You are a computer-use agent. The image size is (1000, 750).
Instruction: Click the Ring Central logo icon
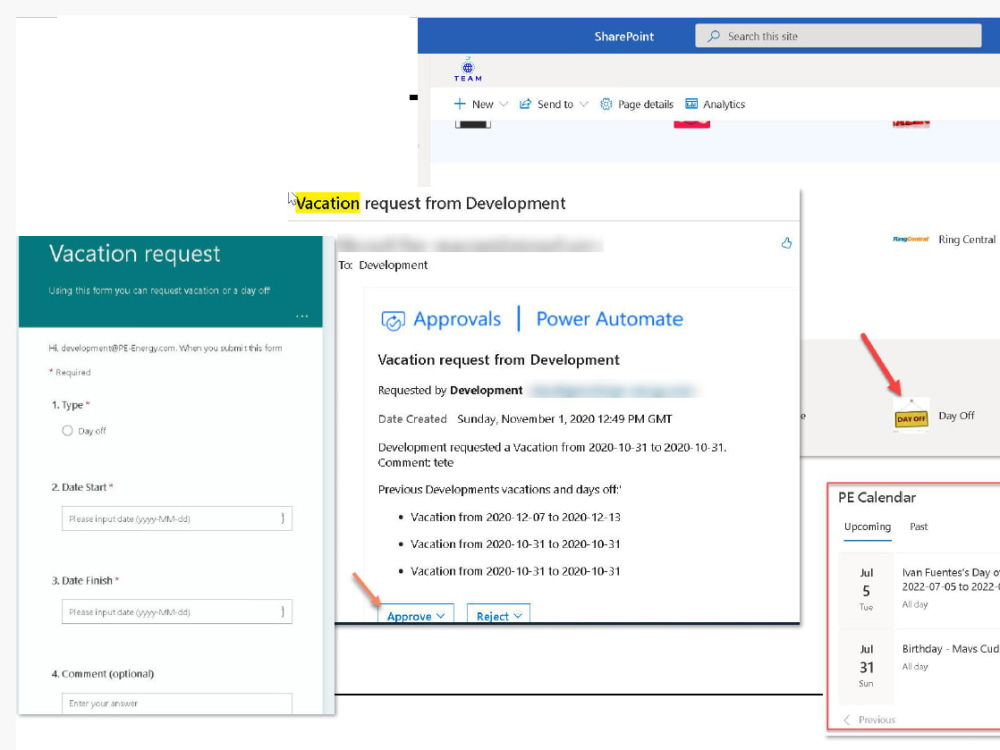(x=911, y=239)
